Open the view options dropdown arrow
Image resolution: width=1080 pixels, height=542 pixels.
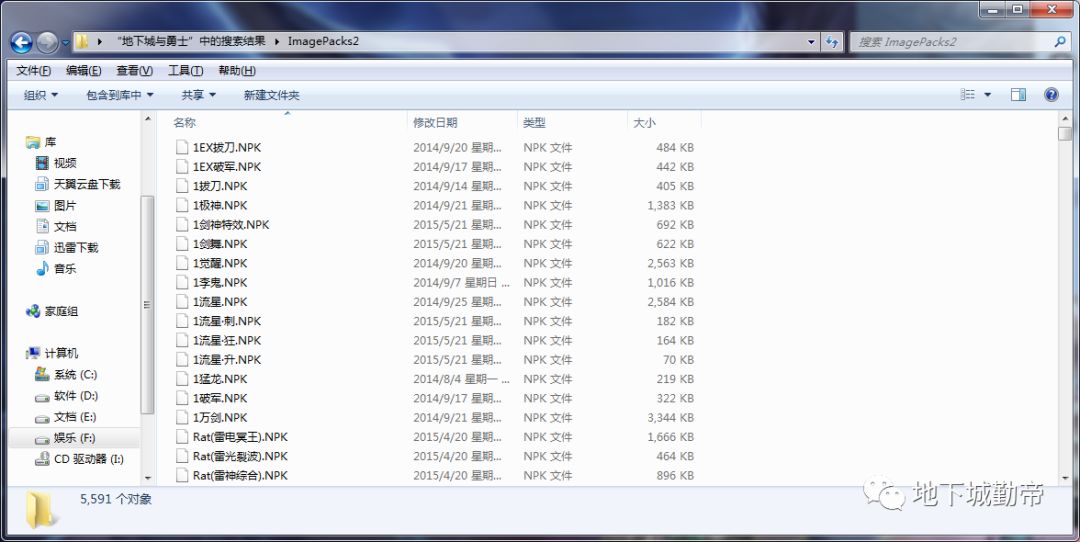click(988, 95)
